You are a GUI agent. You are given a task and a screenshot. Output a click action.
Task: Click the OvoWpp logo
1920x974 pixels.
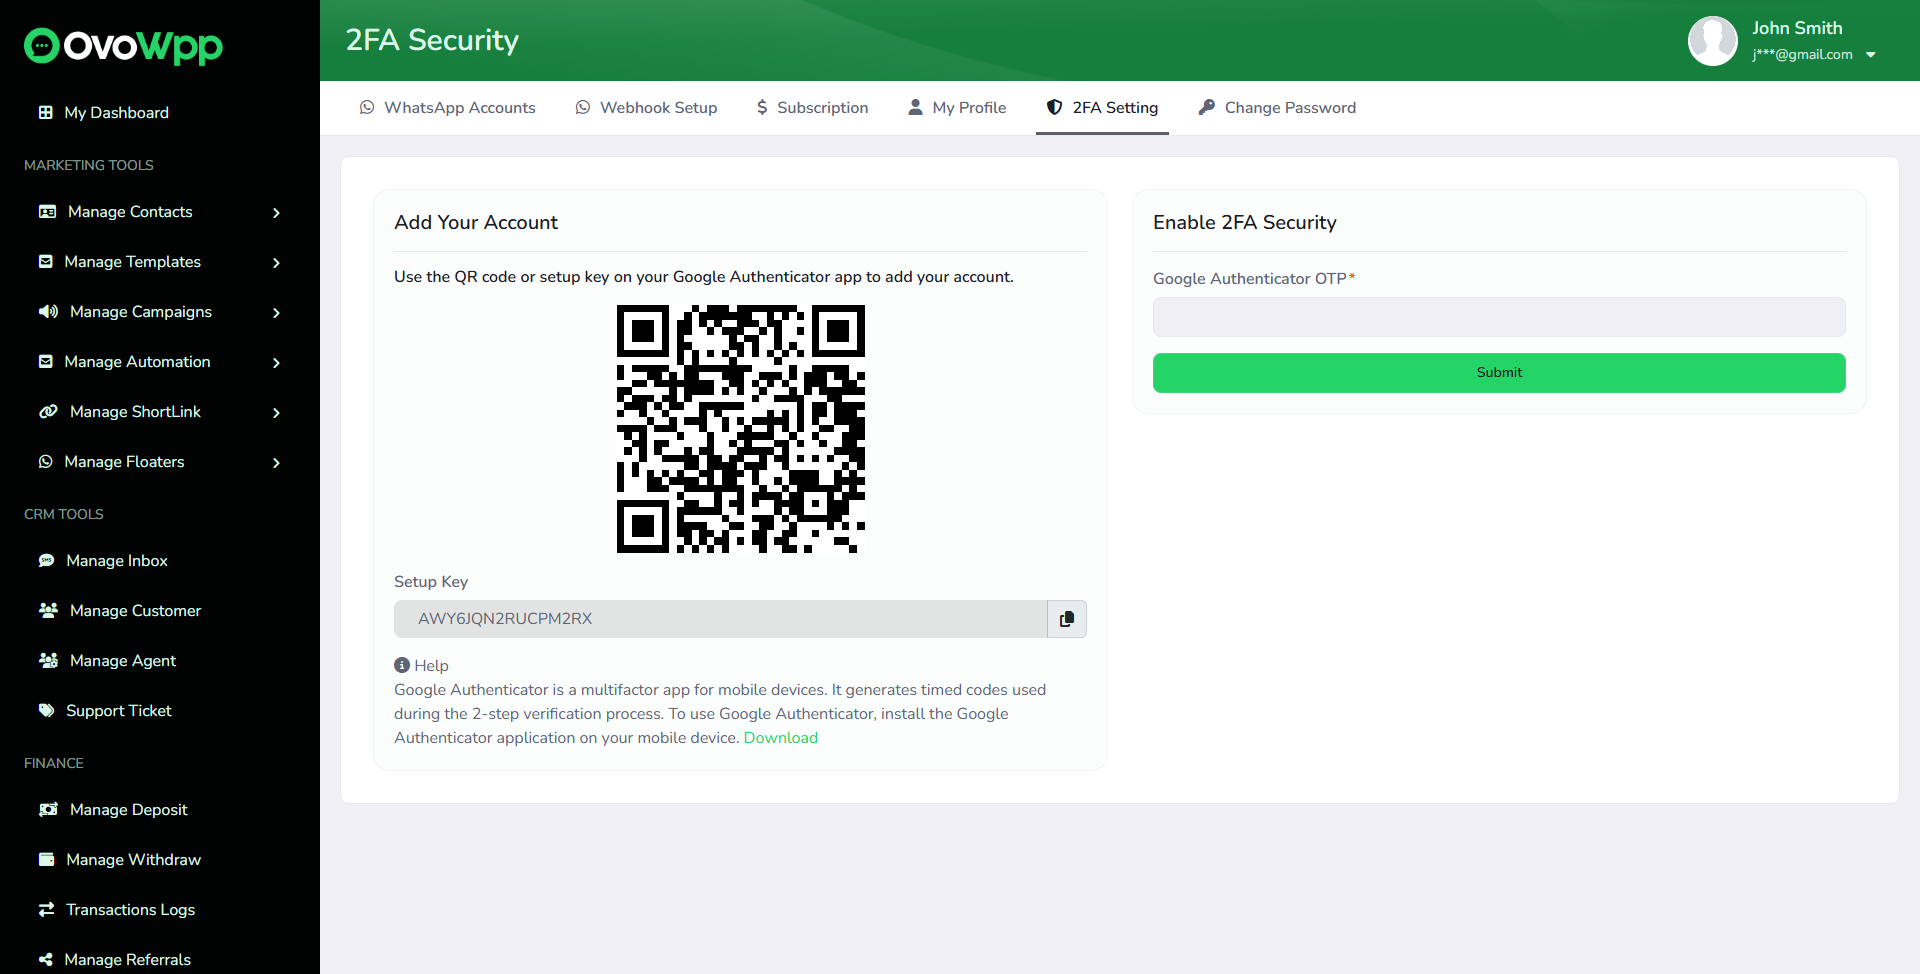point(124,45)
